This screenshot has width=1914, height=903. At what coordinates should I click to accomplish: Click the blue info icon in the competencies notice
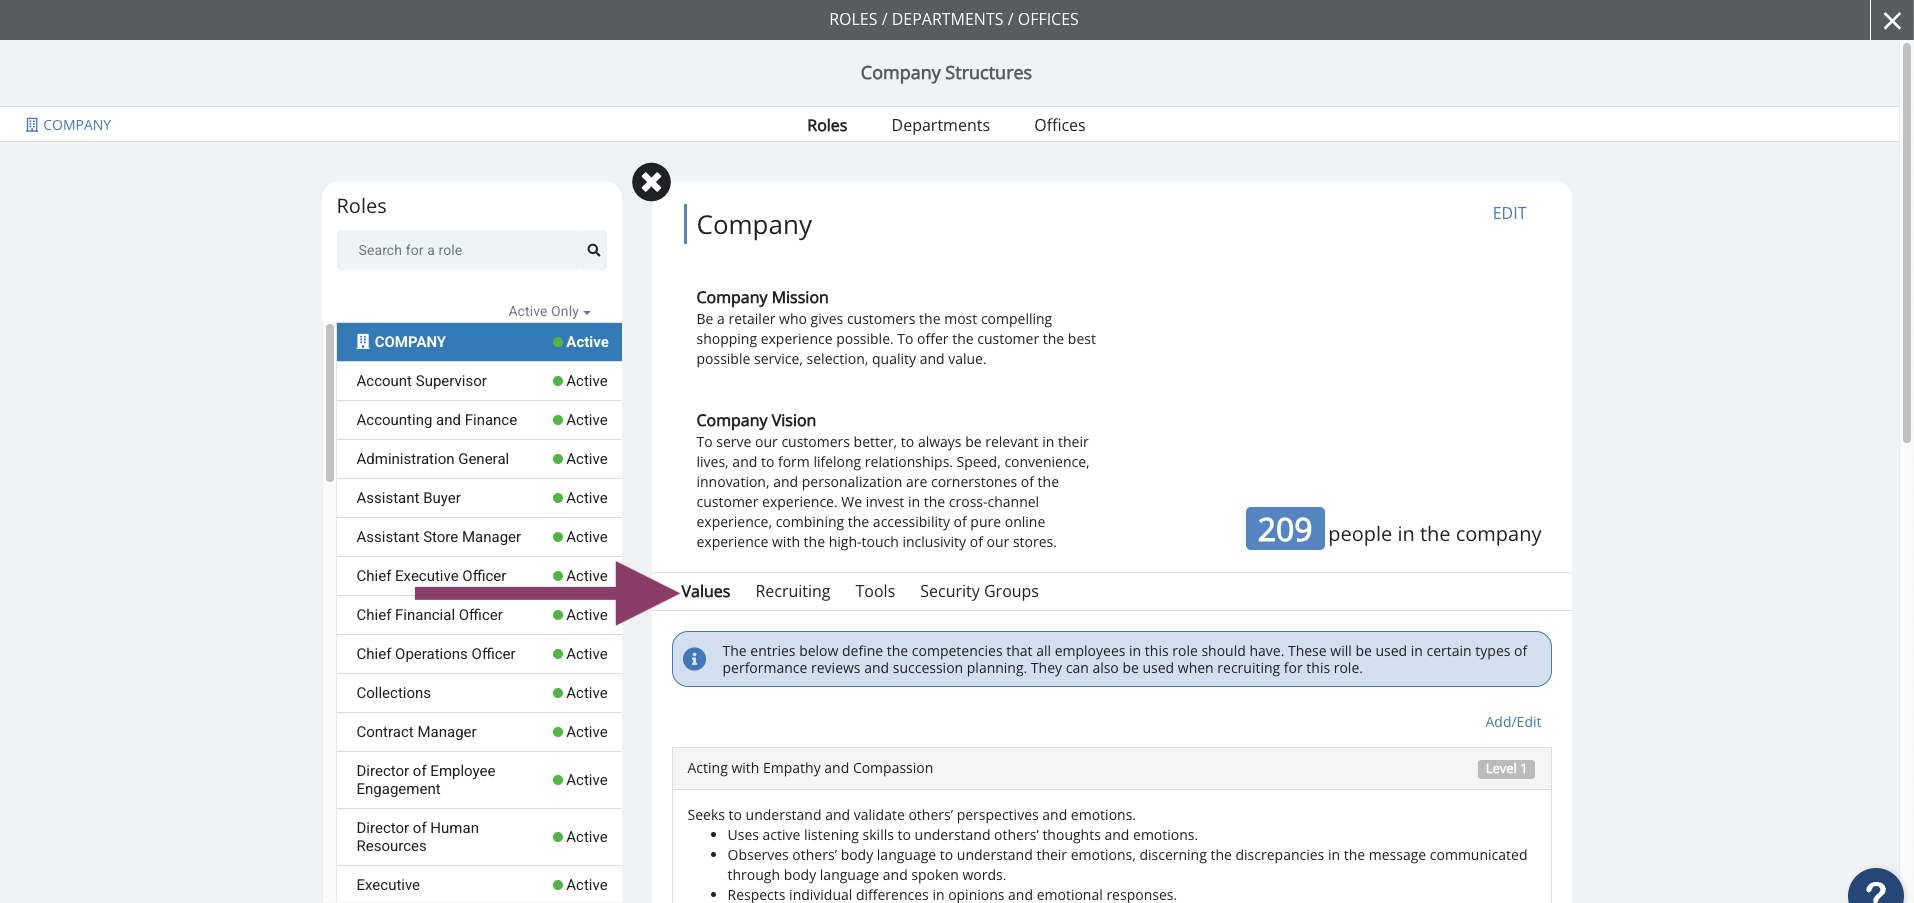[x=694, y=659]
